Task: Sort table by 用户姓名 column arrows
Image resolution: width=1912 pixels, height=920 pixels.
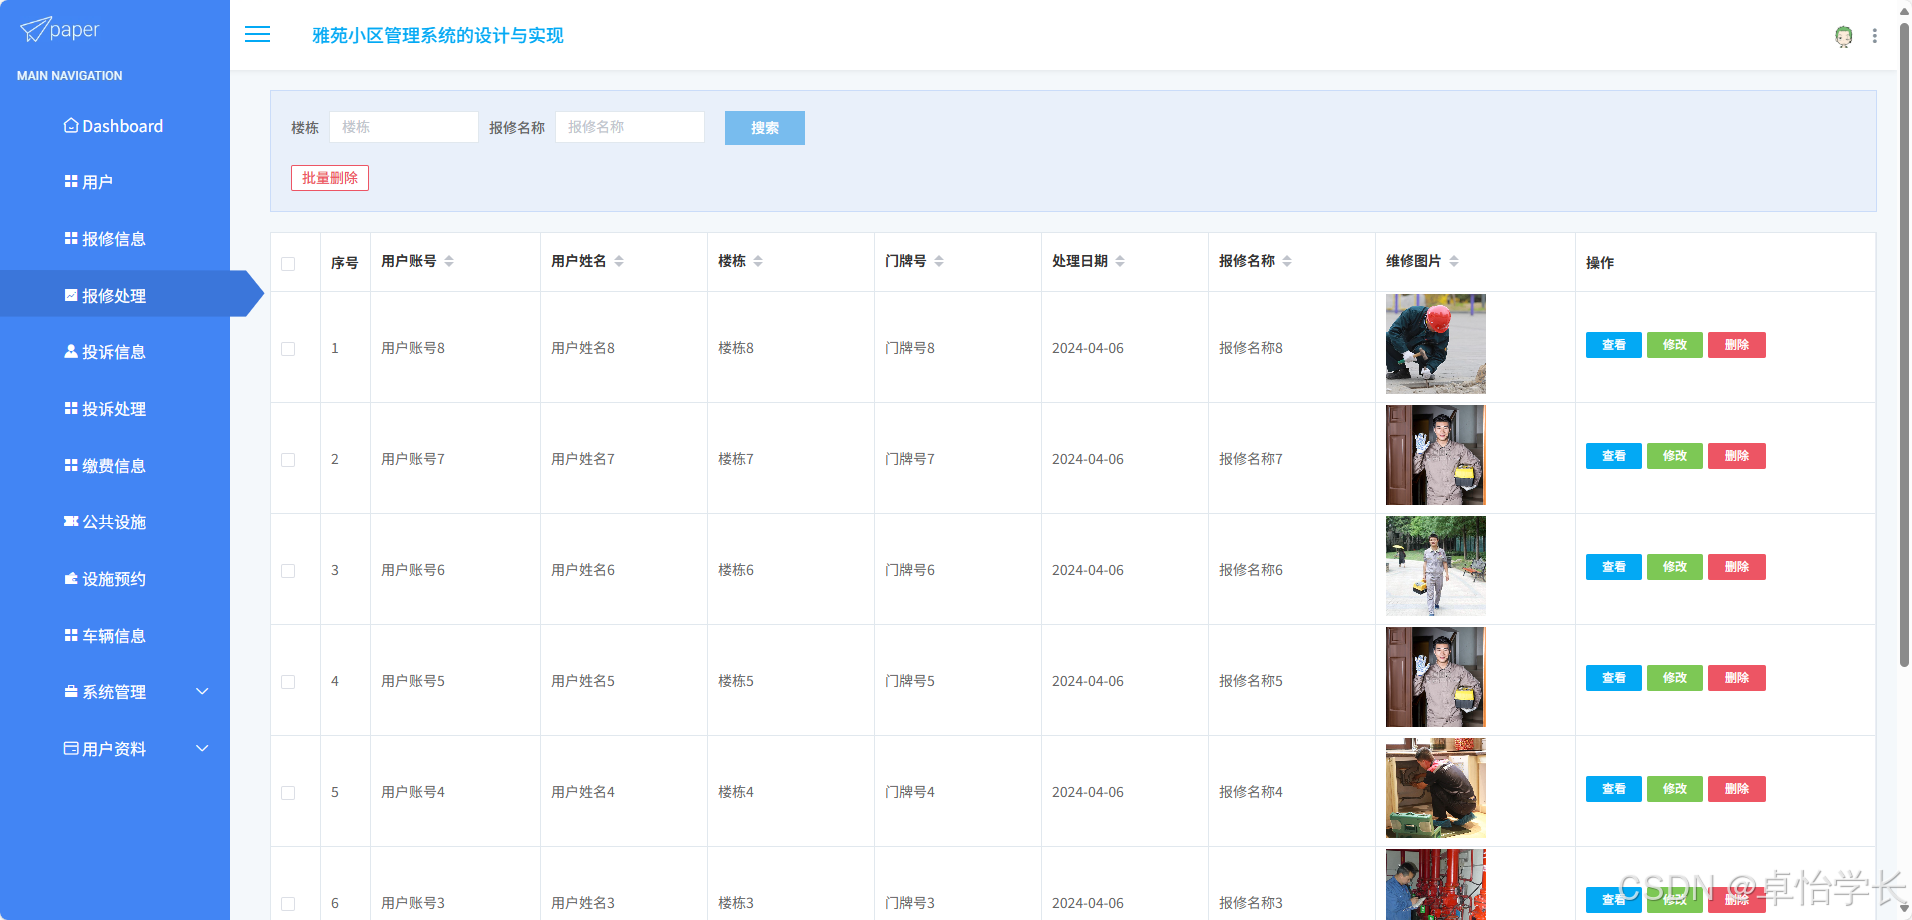Action: click(619, 261)
